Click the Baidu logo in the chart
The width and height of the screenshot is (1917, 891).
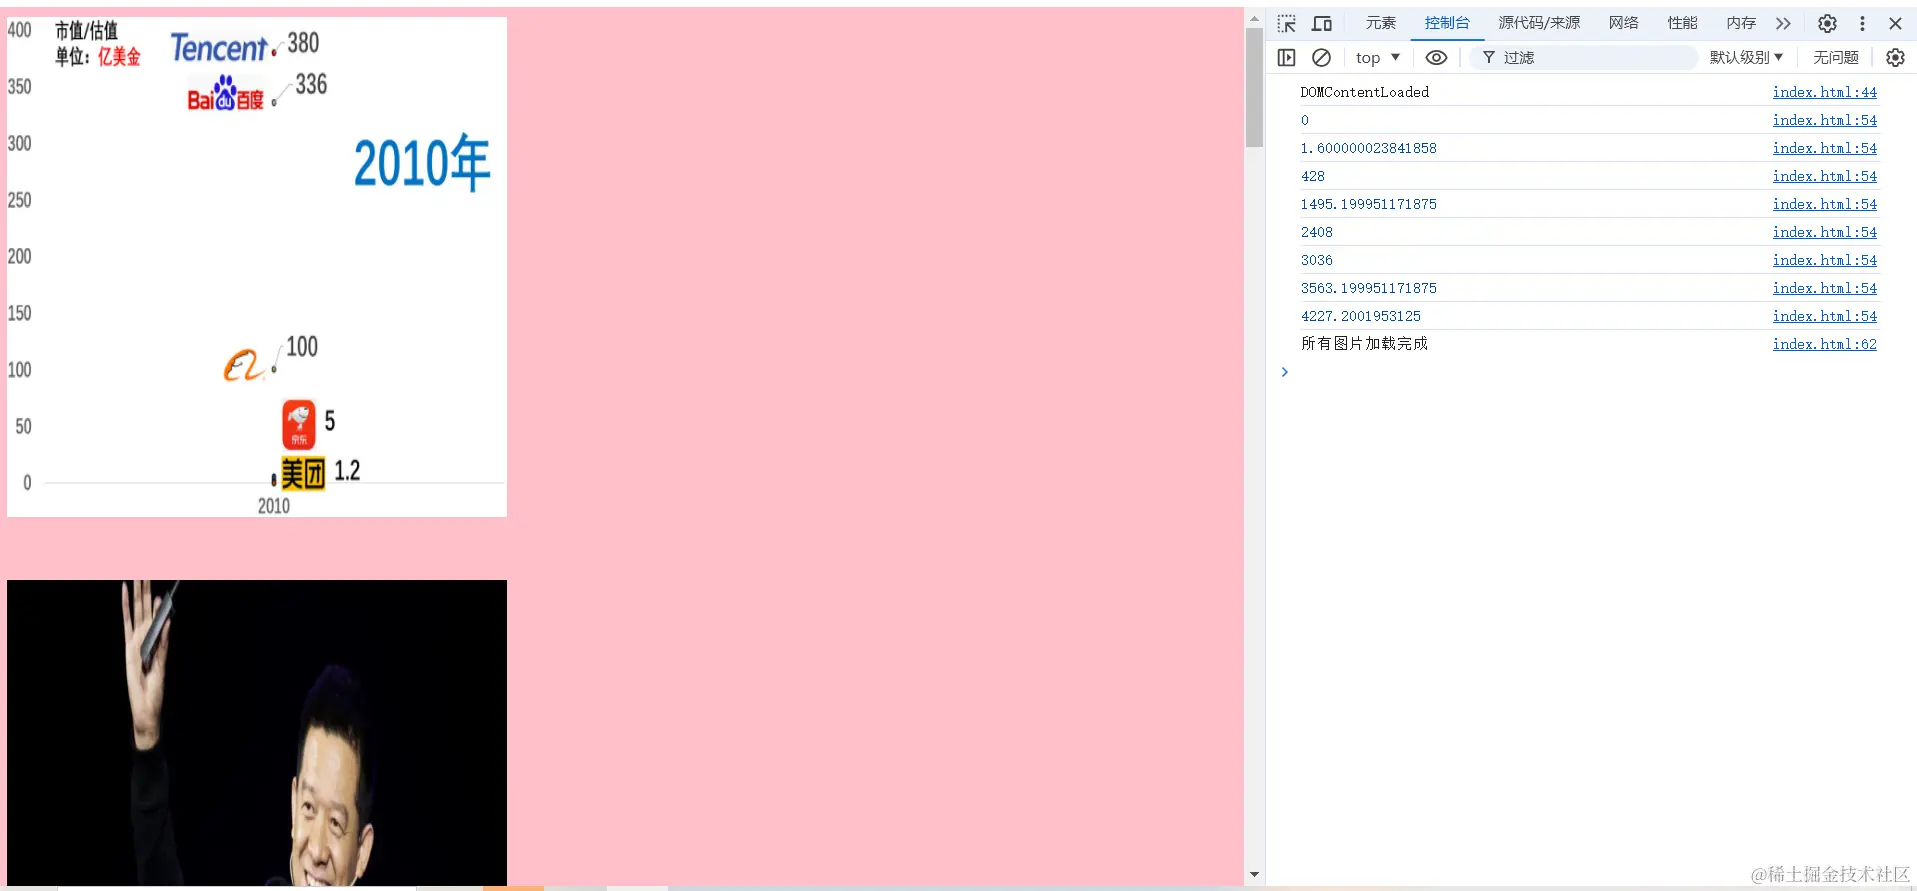(x=226, y=94)
